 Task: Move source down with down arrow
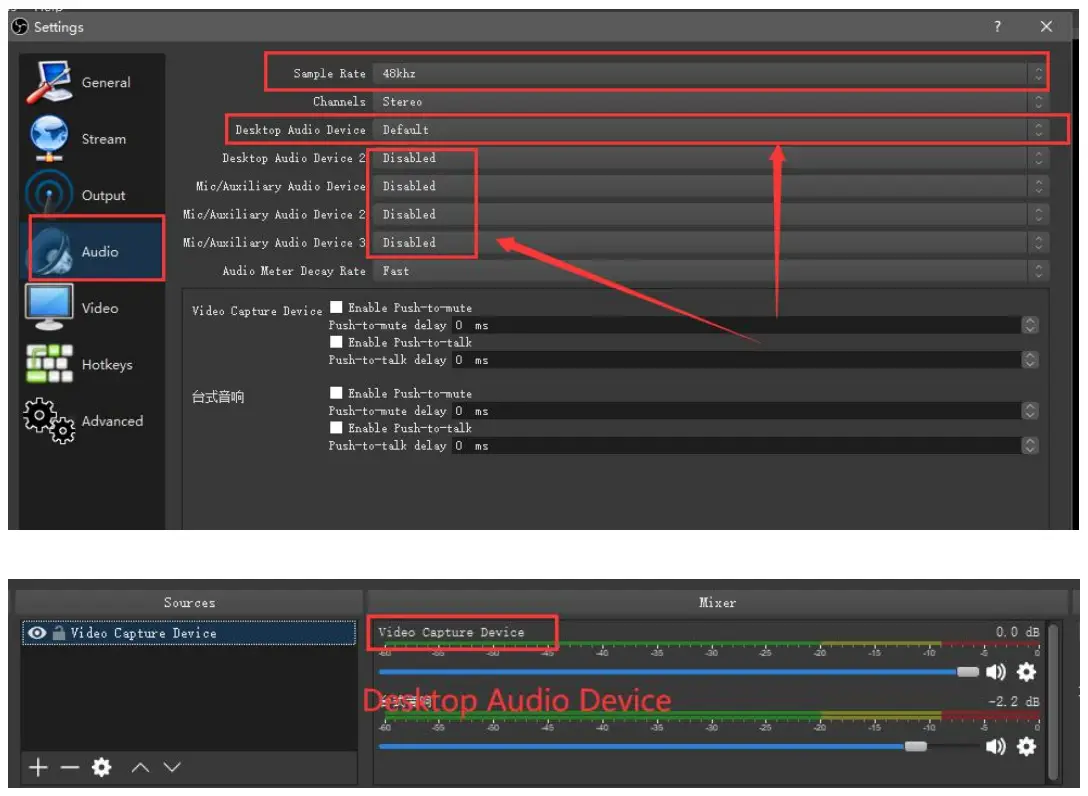pos(172,767)
